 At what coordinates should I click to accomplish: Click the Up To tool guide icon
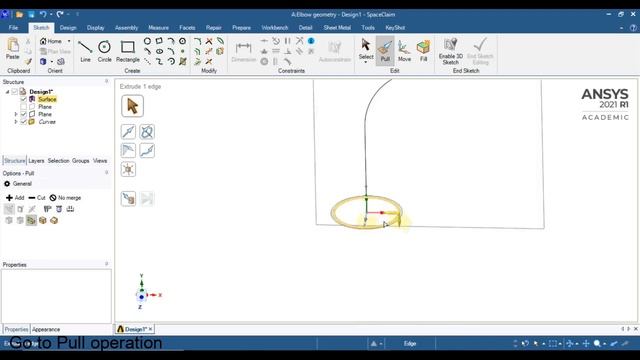tap(128, 199)
